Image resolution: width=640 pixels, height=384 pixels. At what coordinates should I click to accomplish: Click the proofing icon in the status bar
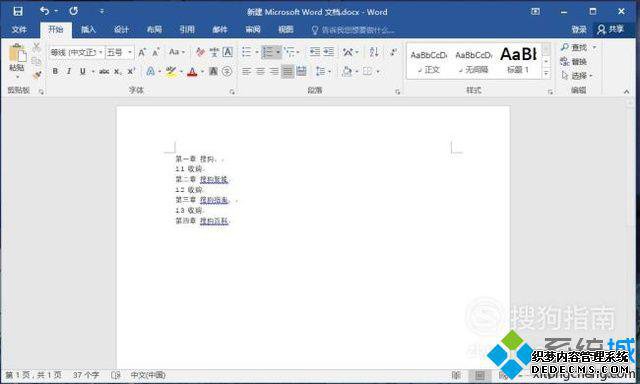[116, 375]
